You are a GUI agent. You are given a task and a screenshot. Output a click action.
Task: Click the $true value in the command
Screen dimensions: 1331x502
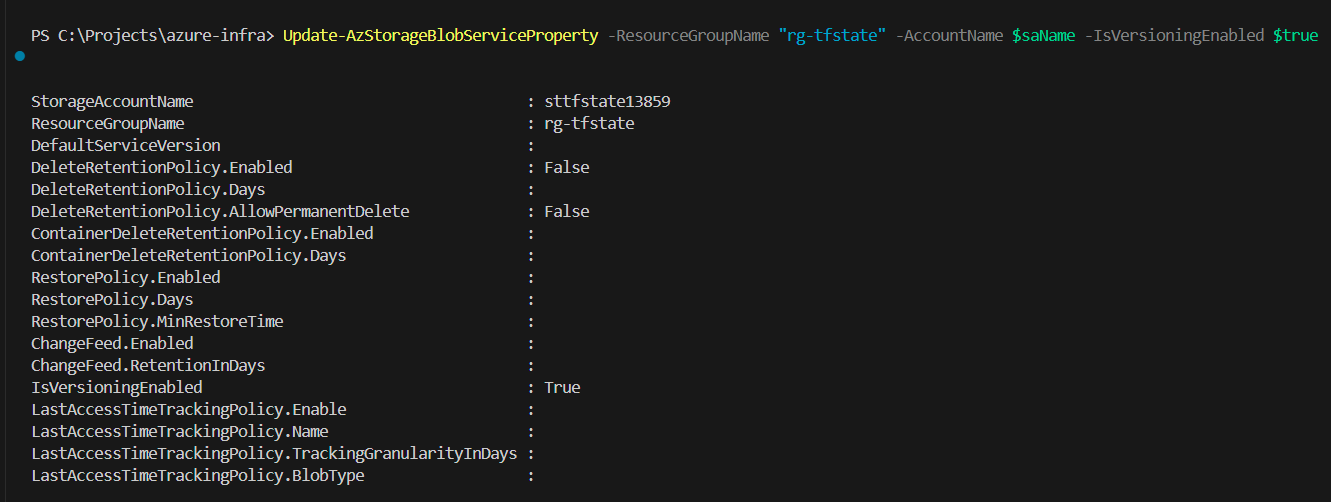coord(1295,36)
